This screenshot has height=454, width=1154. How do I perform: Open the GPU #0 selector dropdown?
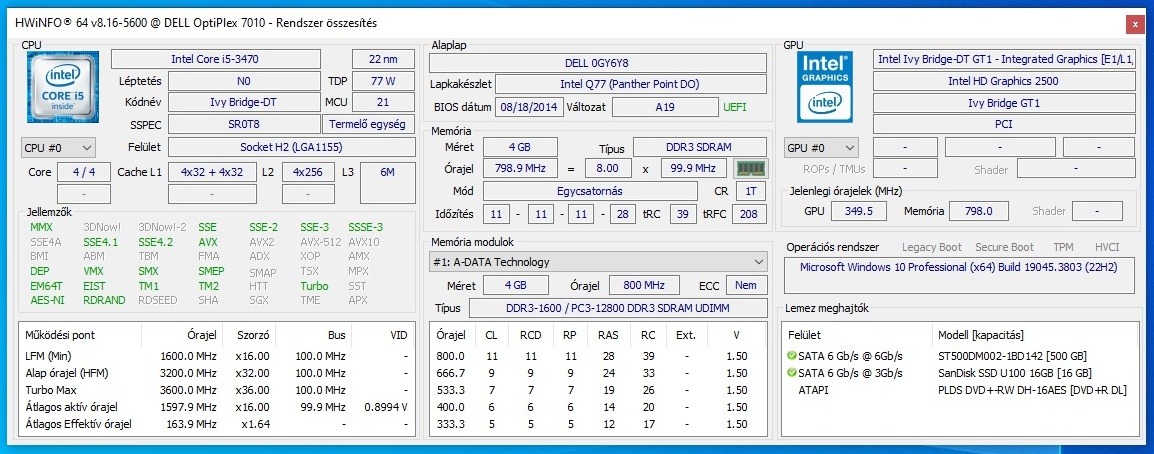(821, 147)
